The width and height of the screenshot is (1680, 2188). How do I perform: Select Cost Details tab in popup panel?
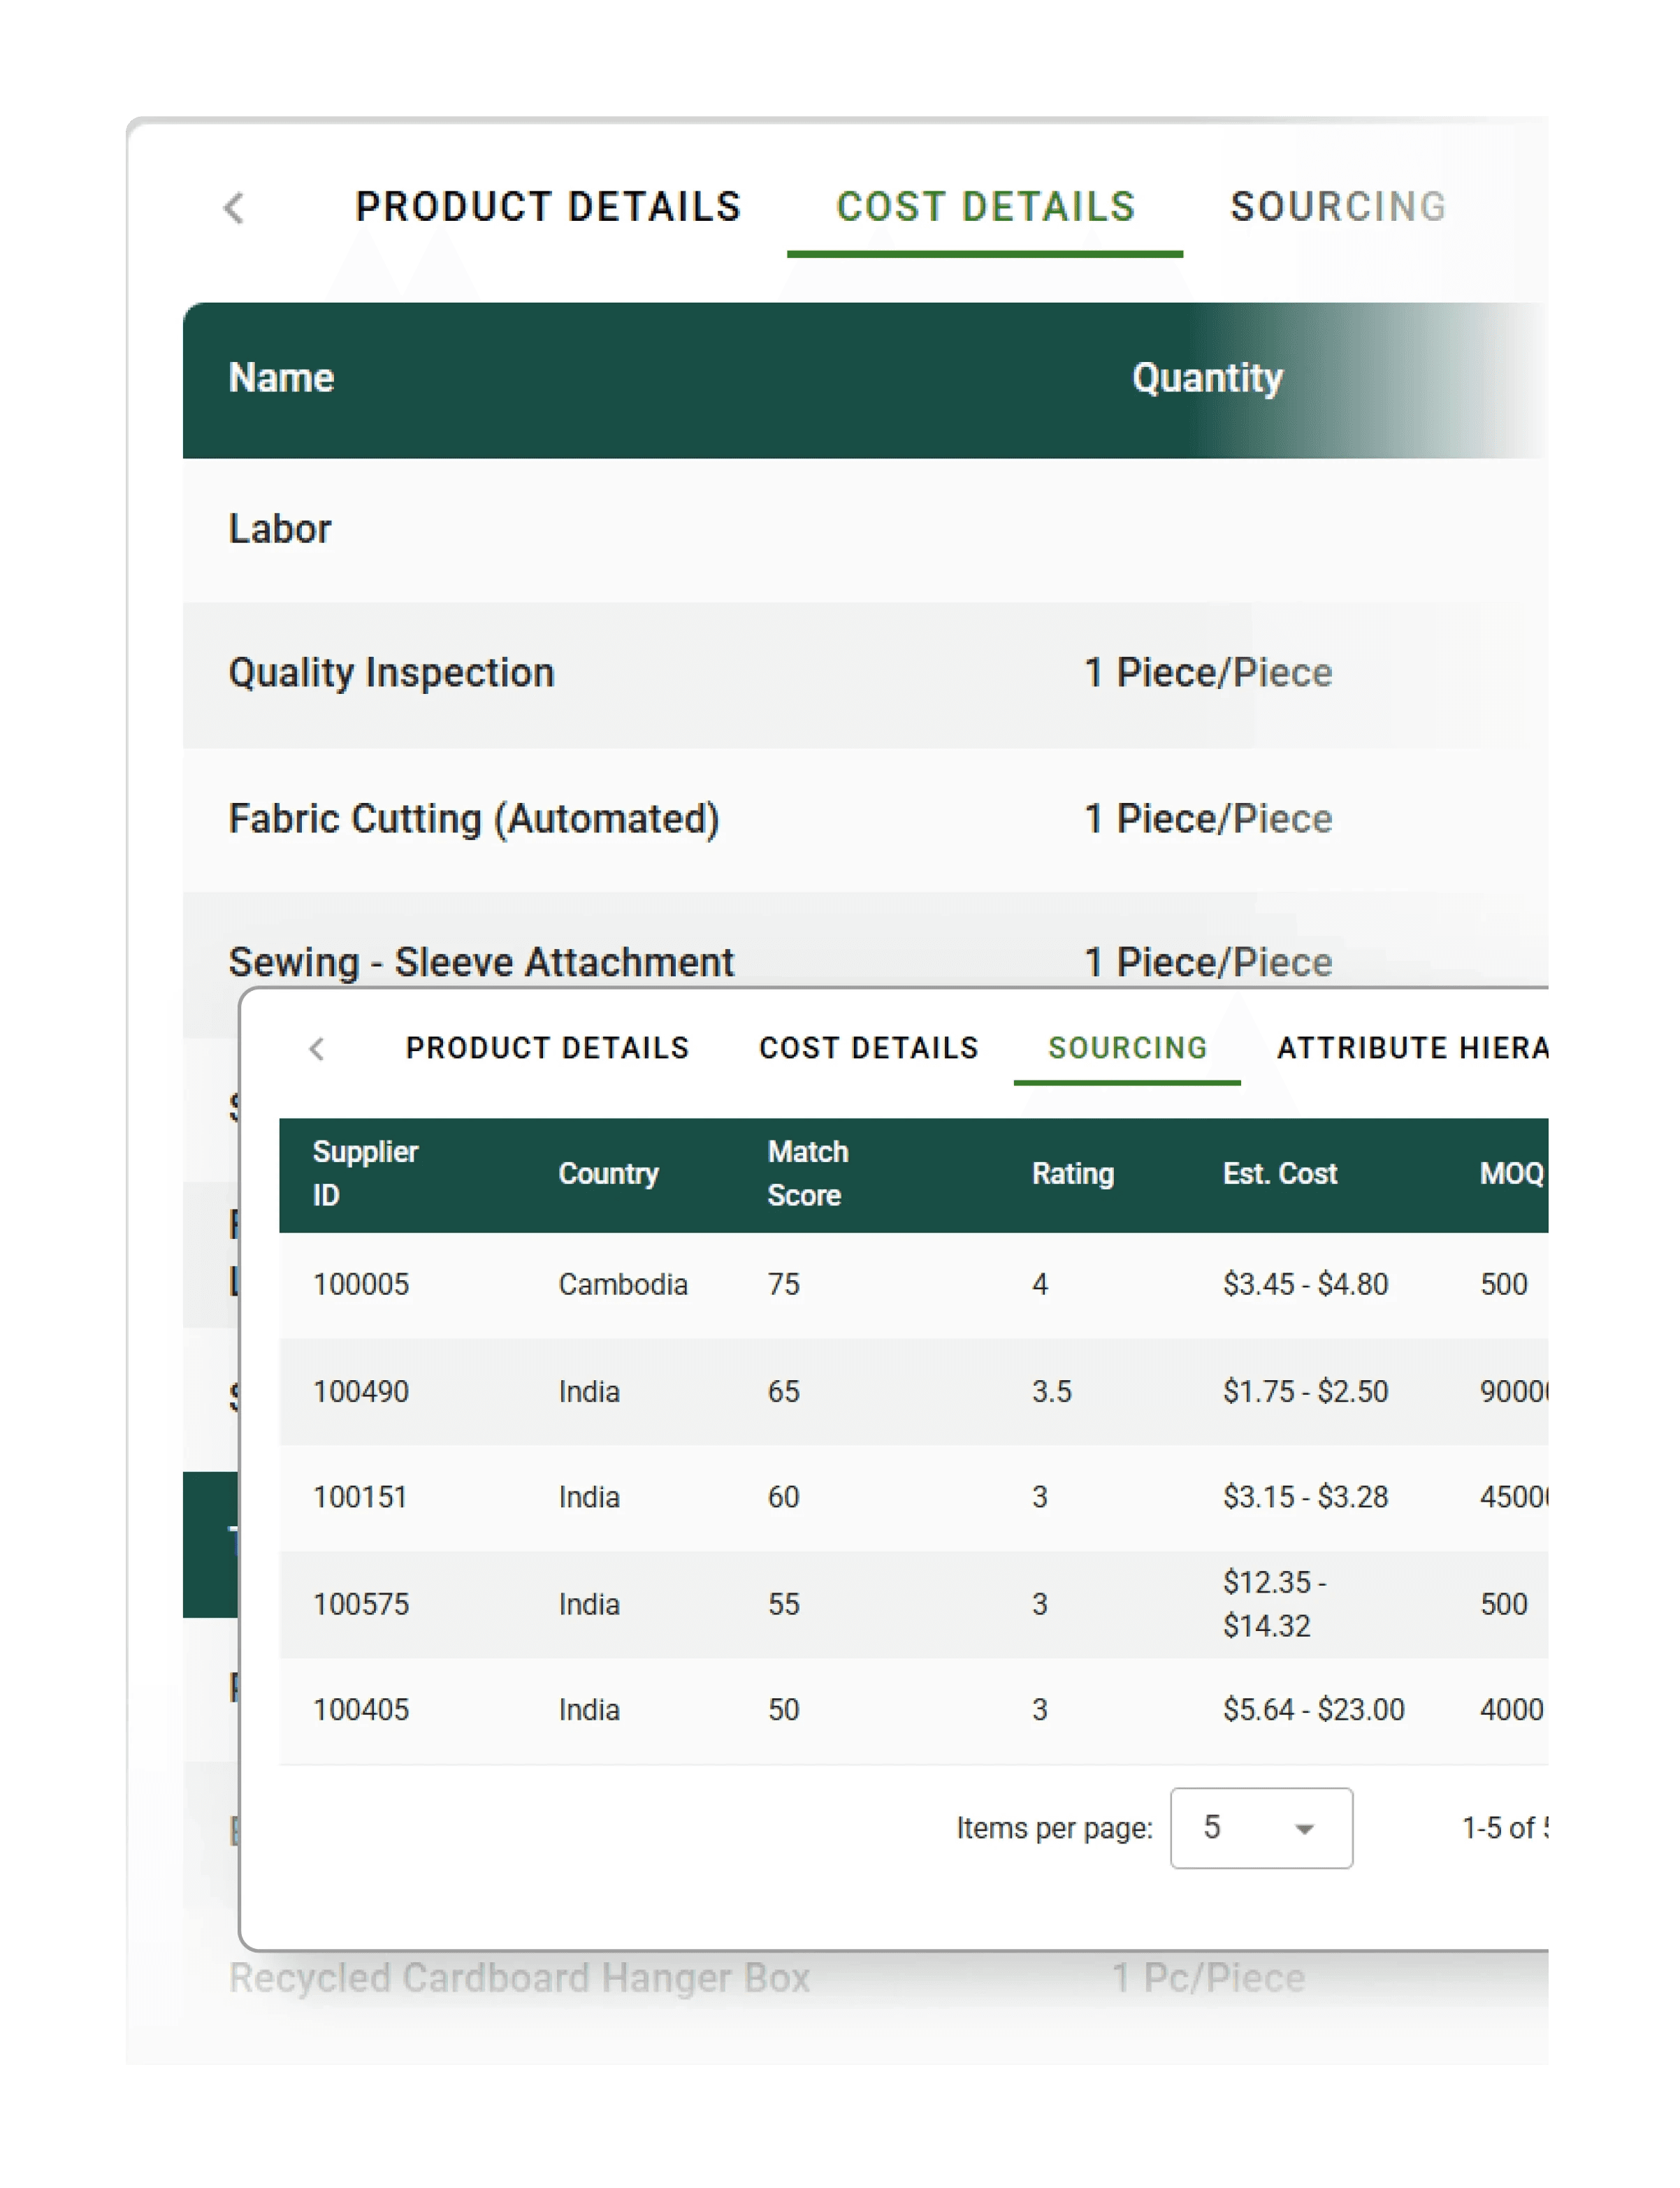pyautogui.click(x=868, y=1048)
